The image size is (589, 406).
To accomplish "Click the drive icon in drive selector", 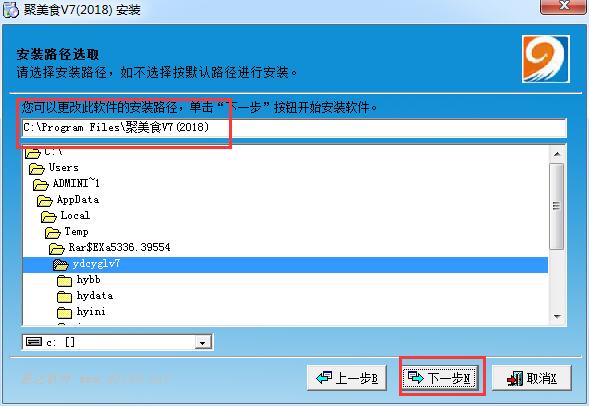I will [34, 342].
